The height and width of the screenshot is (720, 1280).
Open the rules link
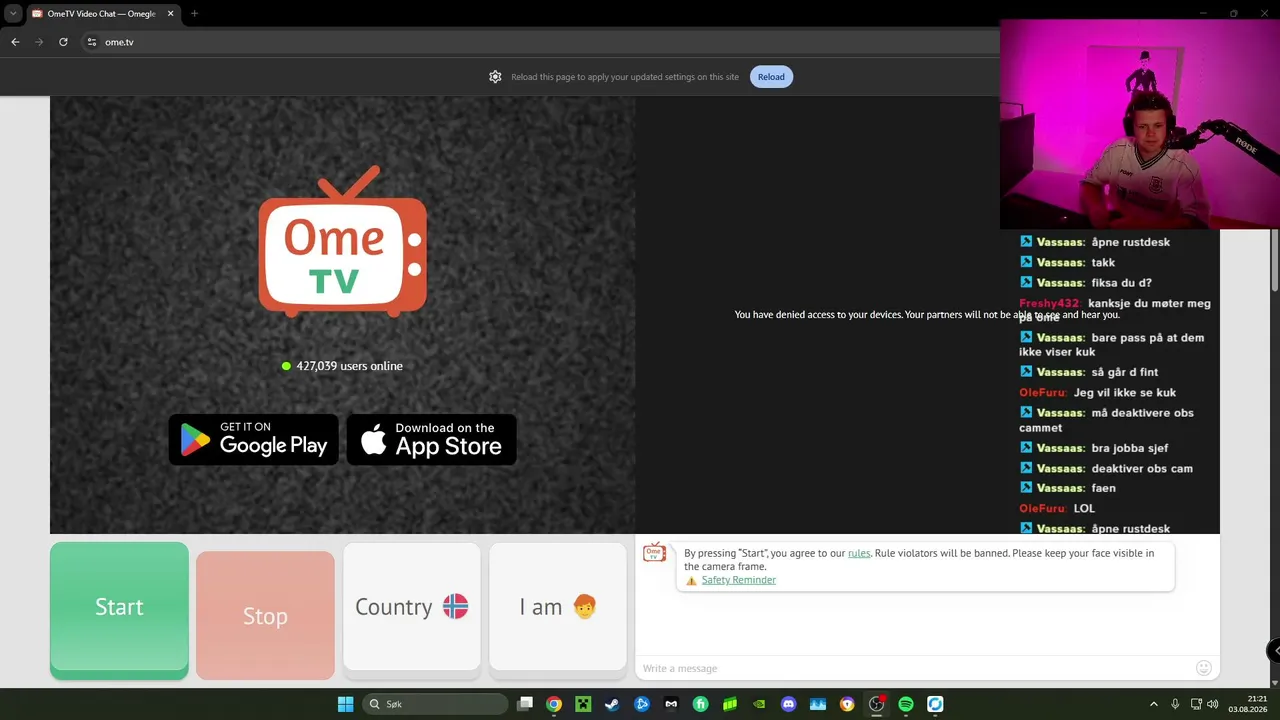pos(859,553)
